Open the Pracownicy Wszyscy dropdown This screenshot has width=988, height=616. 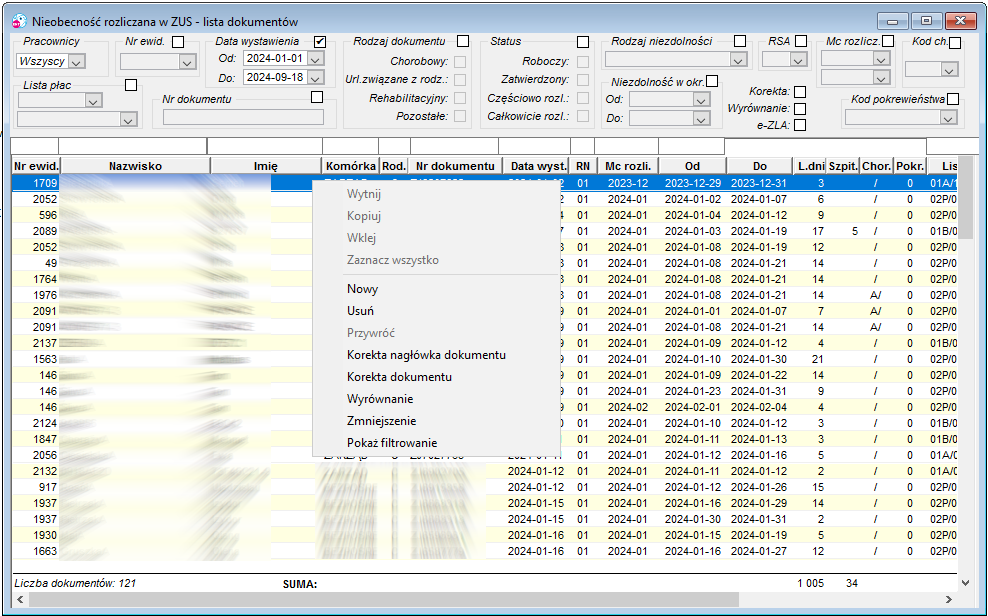tap(77, 62)
